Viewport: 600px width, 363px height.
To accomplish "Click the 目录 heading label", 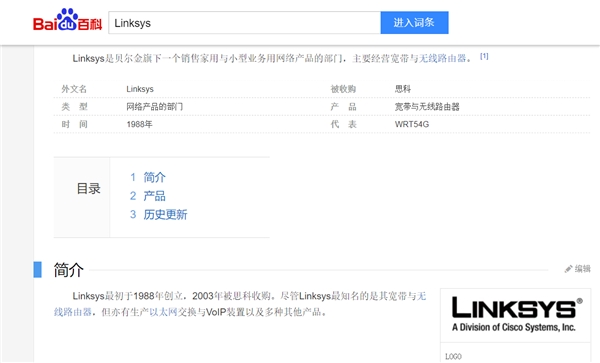I will 88,189.
